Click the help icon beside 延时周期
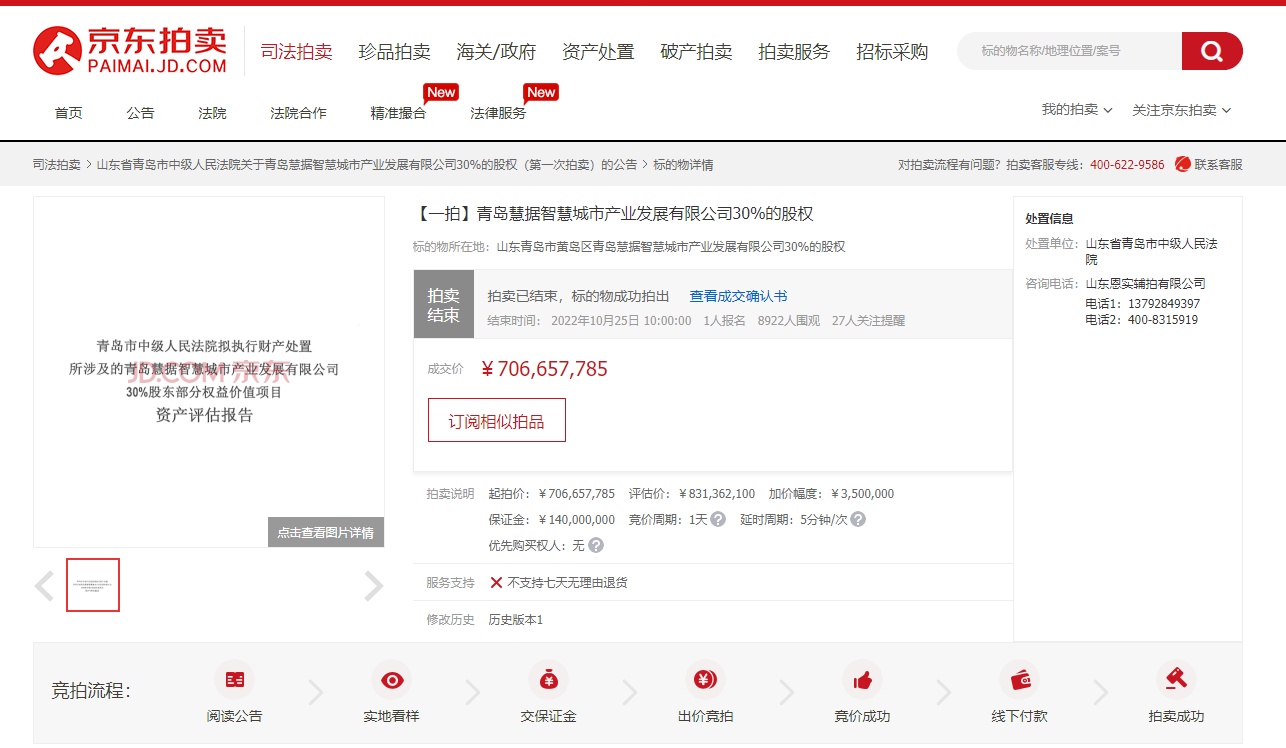This screenshot has width=1286, height=748. [858, 519]
